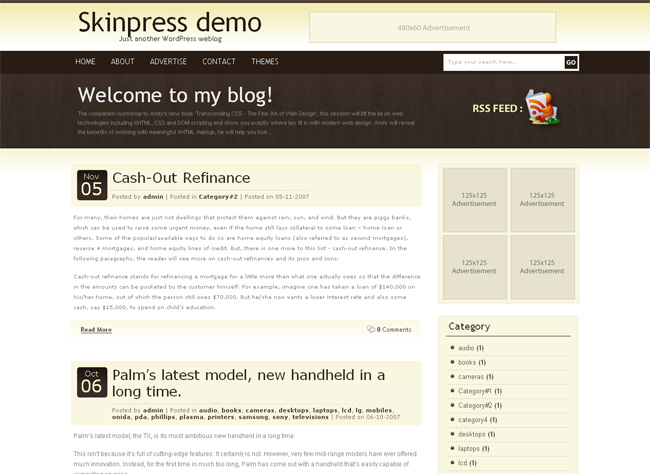
Task: Open Palm's latest model post title
Action: pos(249,383)
